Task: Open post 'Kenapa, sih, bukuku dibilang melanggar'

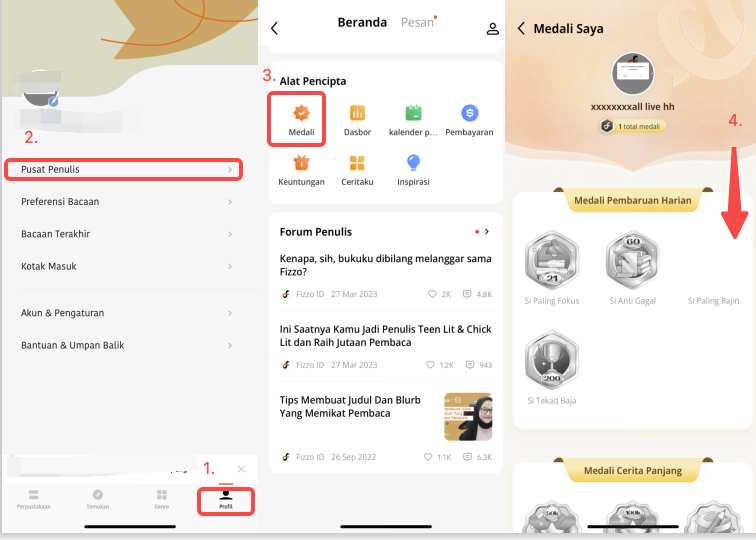Action: (385, 265)
